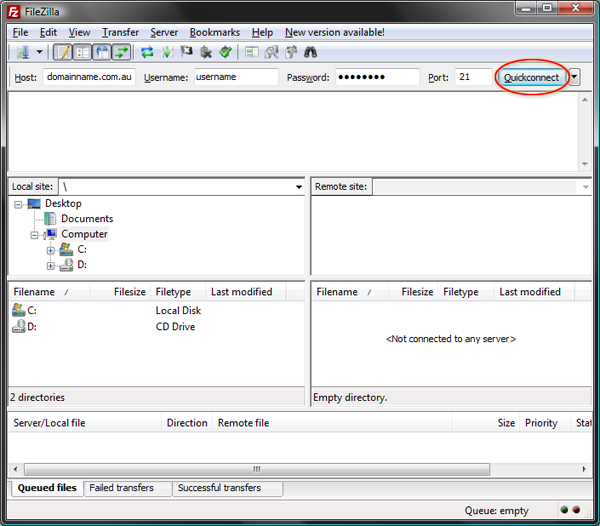
Task: Sort remote files by Filesize column
Action: (413, 292)
